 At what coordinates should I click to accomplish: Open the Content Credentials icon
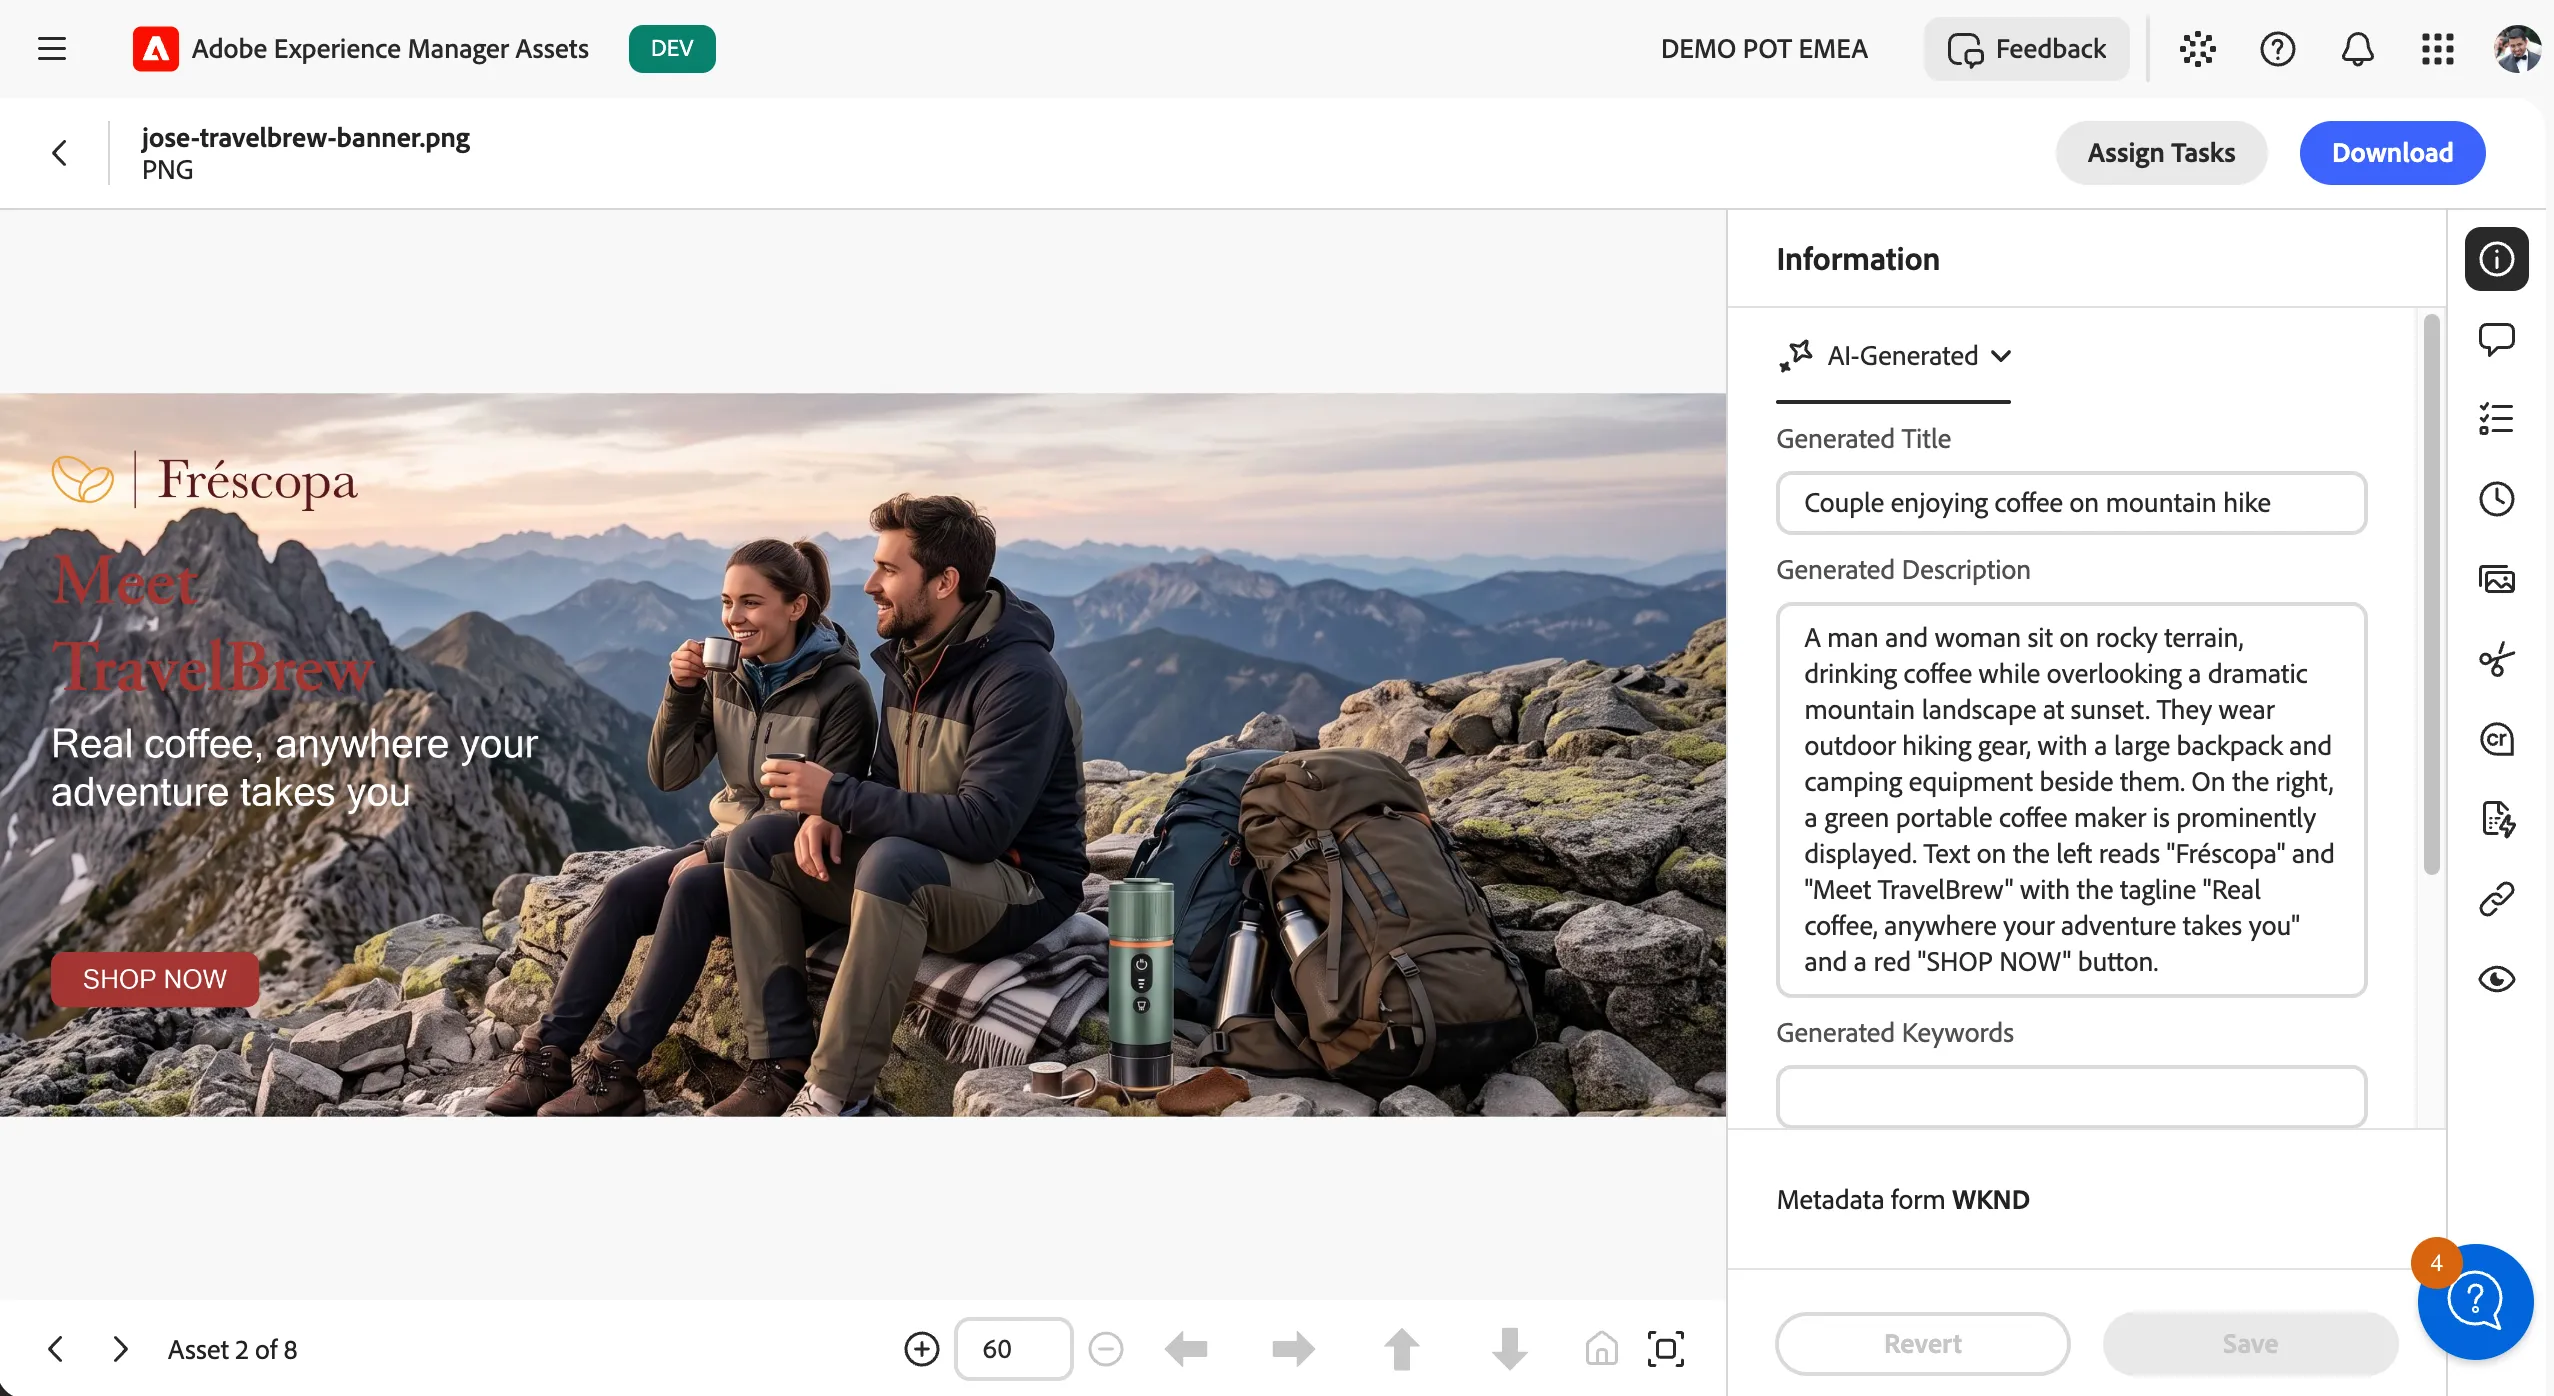(x=2496, y=739)
